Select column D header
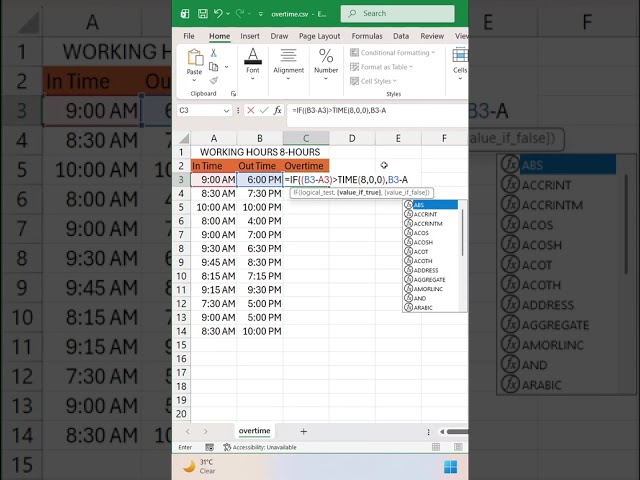The height and width of the screenshot is (480, 640). click(352, 138)
